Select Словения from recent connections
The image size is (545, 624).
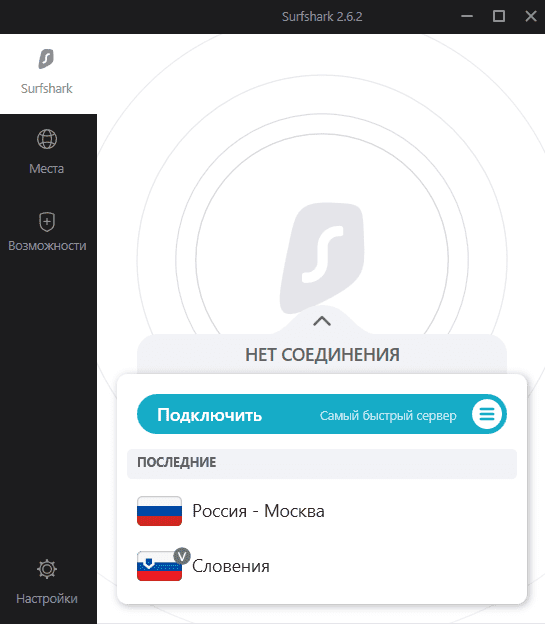[322, 566]
